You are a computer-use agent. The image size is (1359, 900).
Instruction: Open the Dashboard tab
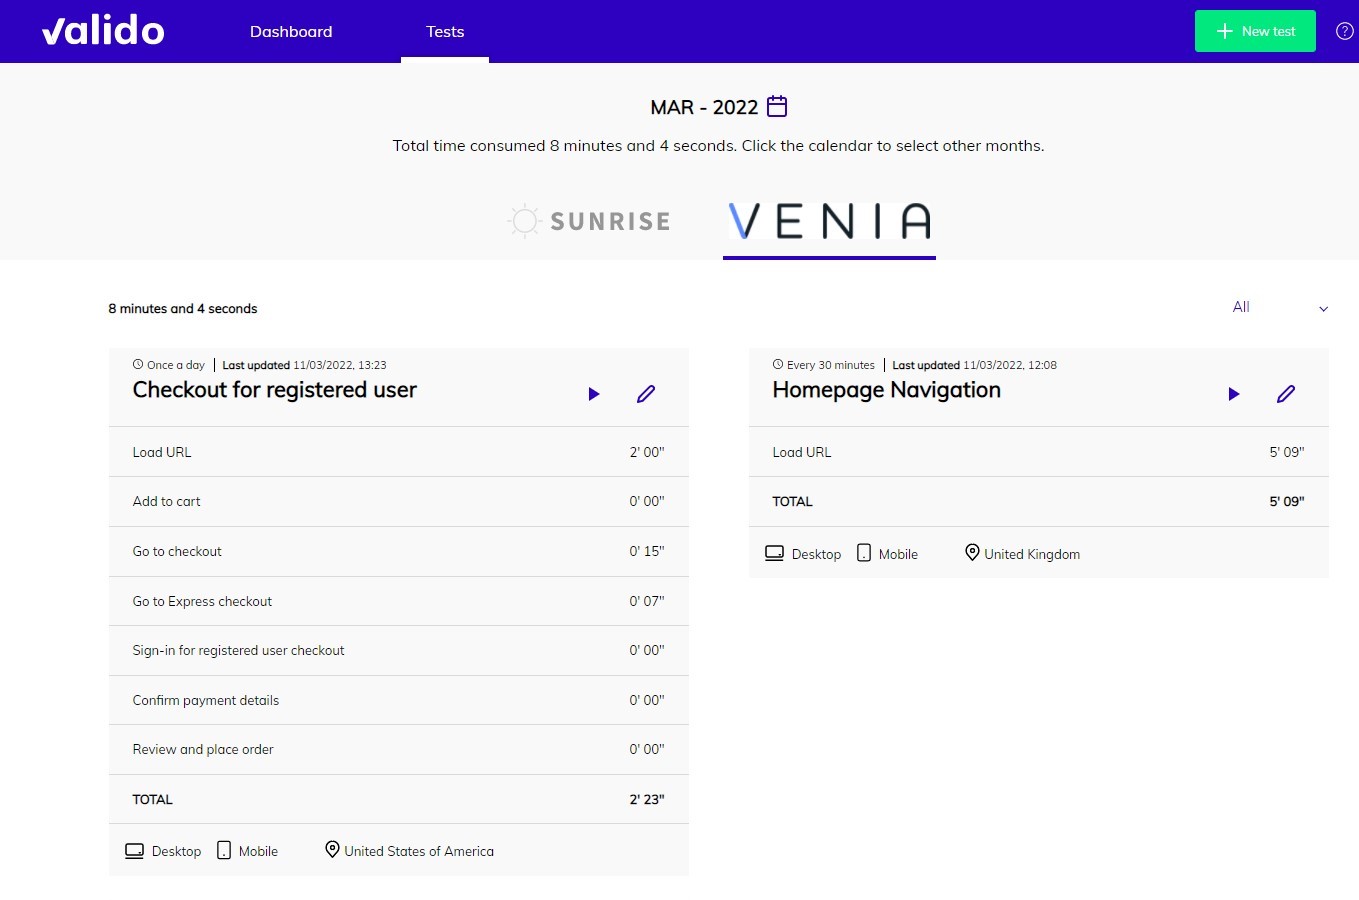click(291, 32)
